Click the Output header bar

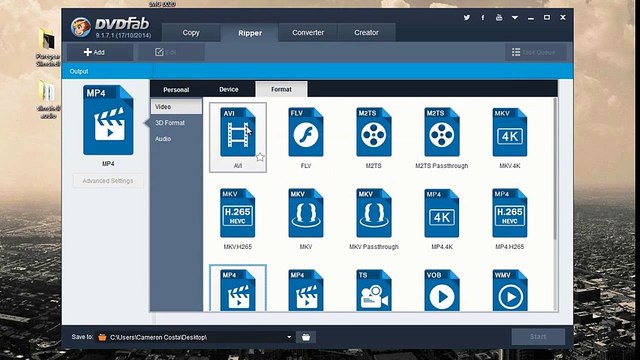coord(317,71)
